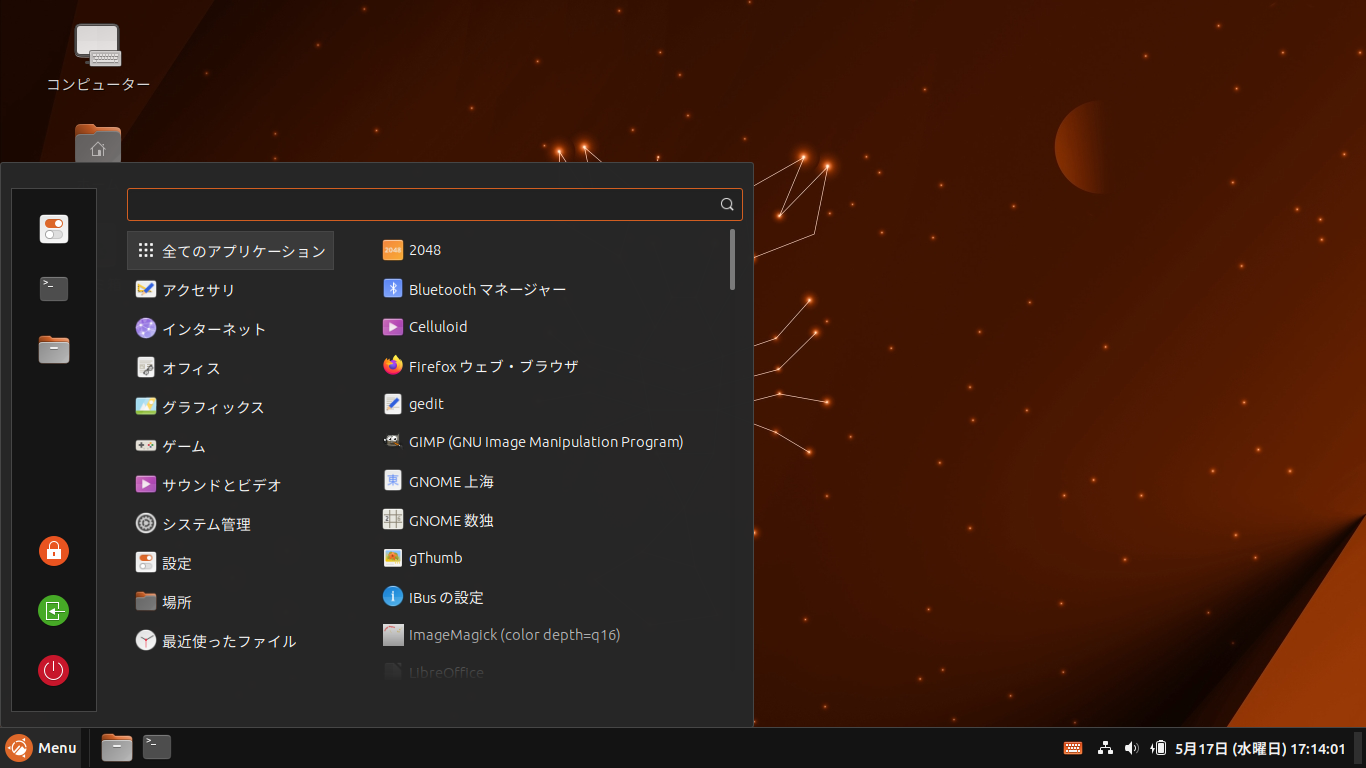
Task: Open the 2048 game icon
Action: tap(392, 250)
